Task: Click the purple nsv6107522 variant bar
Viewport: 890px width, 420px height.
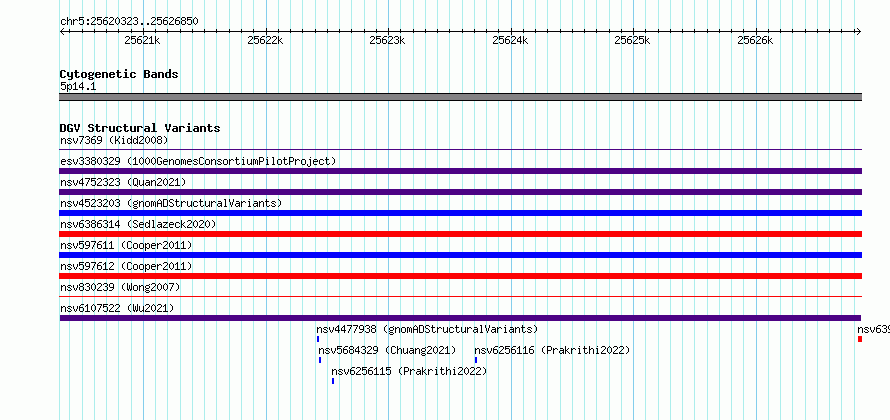Action: (460, 318)
